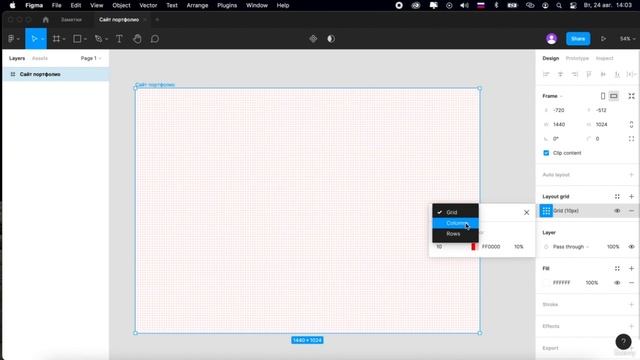640x360 pixels.
Task: Click the Present play icon
Action: (603, 39)
